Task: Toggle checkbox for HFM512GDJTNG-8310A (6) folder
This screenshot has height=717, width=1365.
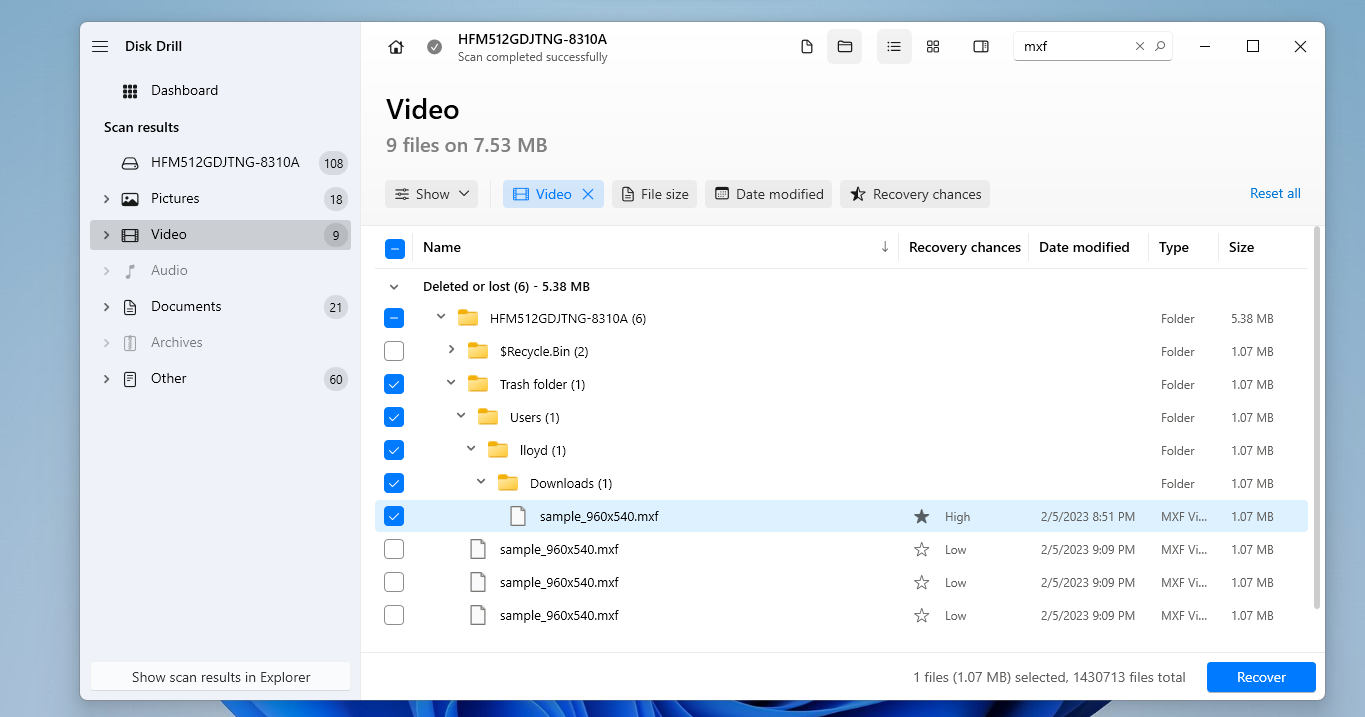Action: click(394, 318)
